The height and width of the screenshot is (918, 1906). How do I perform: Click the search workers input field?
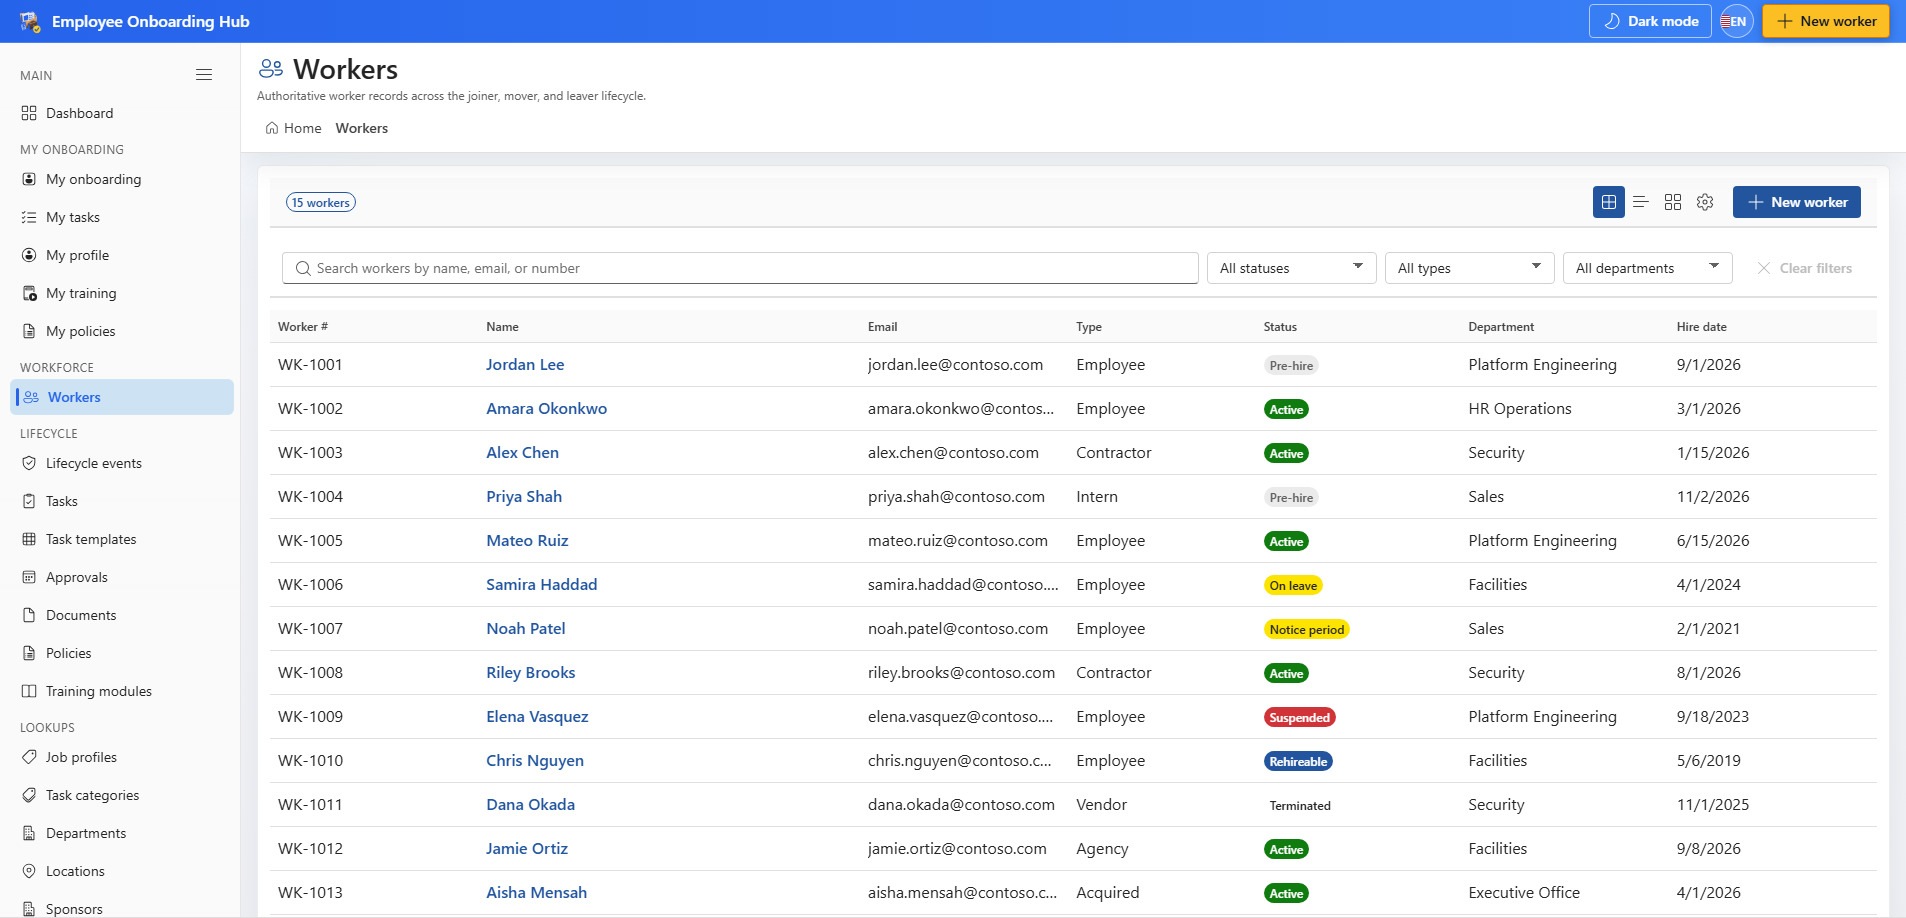740,268
